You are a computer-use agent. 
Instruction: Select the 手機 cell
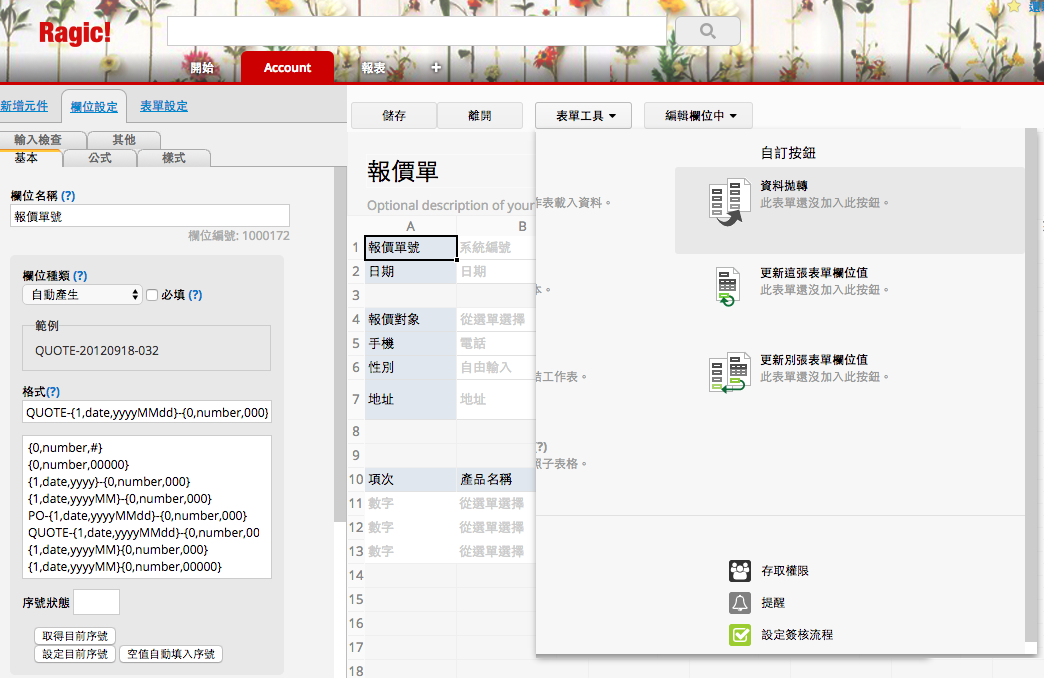coord(411,344)
